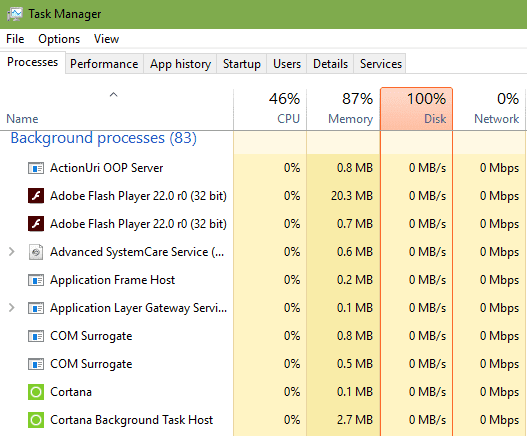This screenshot has height=436, width=527.
Task: Click the ActionUri OOP Server process icon
Action: (36, 168)
